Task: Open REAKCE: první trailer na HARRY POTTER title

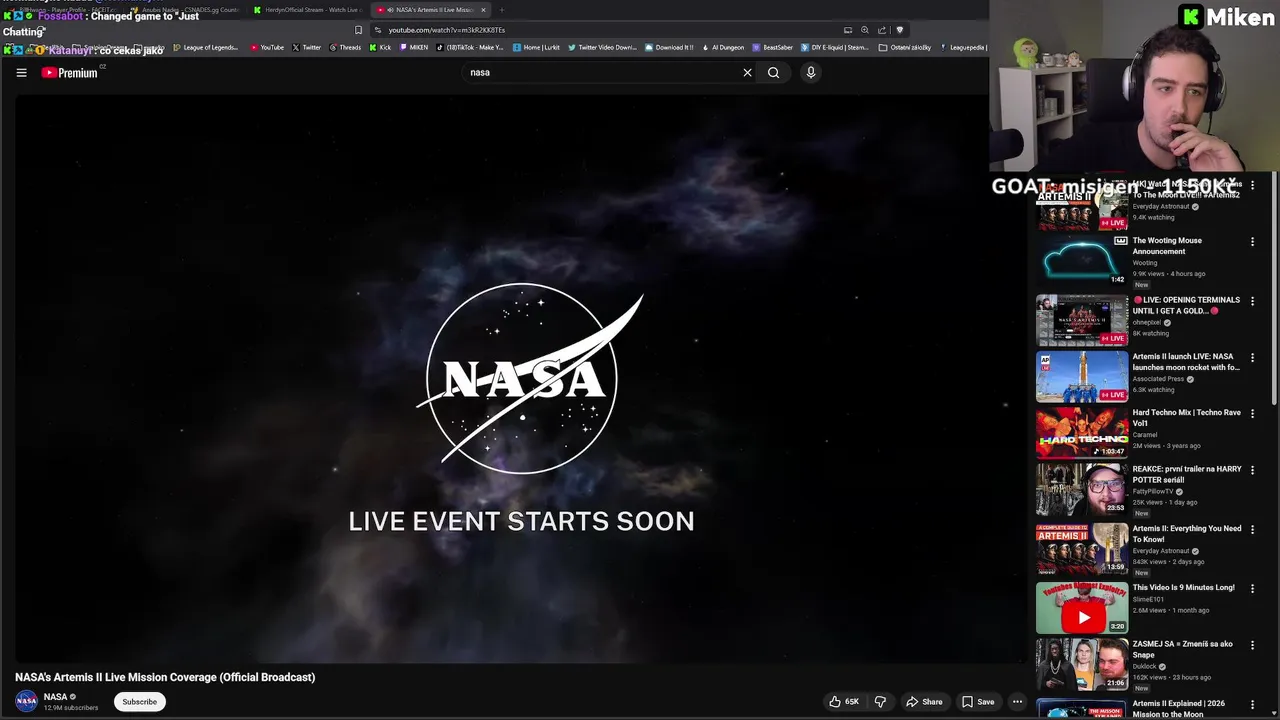Action: pyautogui.click(x=1187, y=474)
